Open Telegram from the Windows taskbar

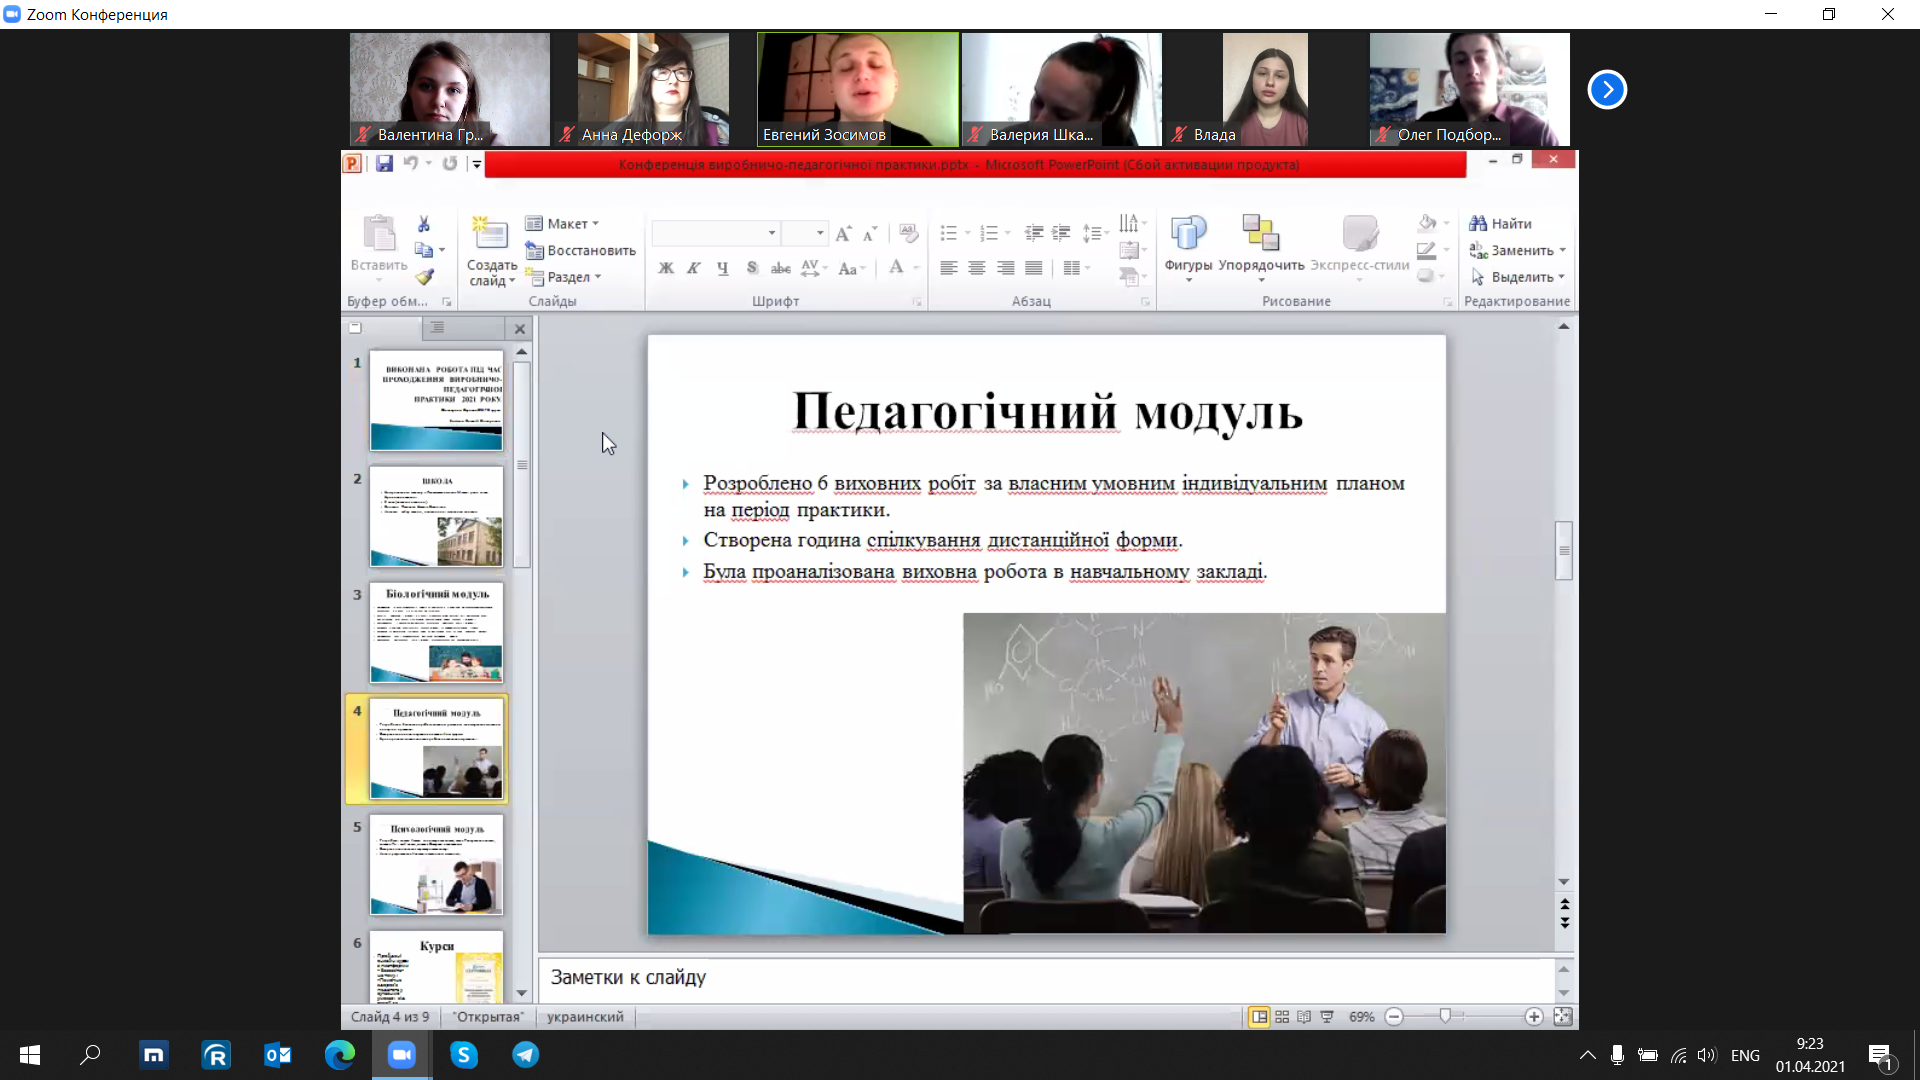click(526, 1055)
